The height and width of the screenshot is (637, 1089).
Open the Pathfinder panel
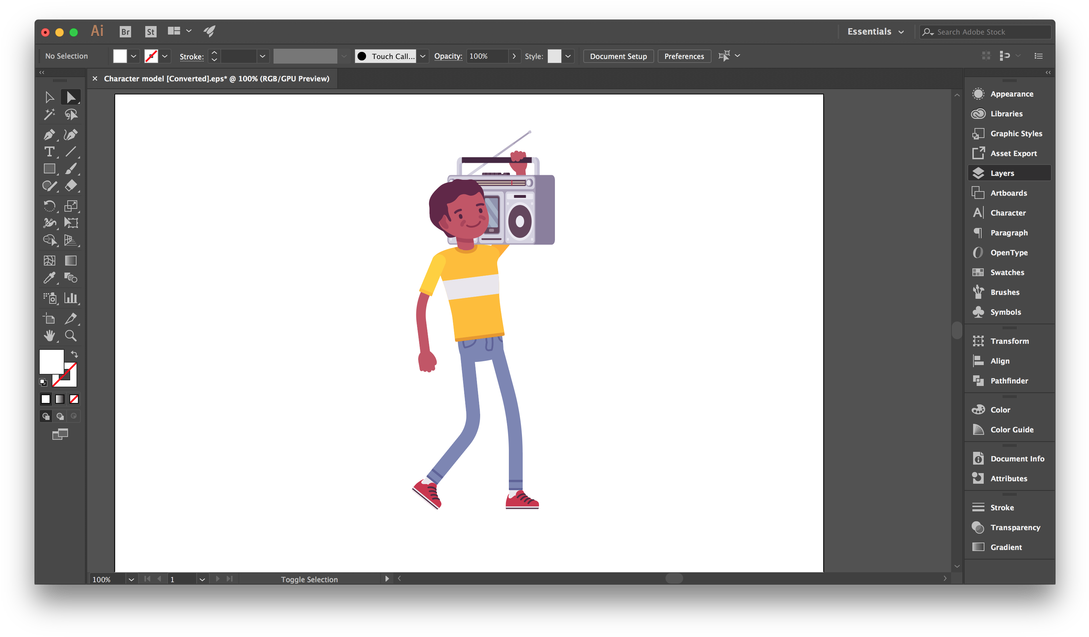(1009, 381)
